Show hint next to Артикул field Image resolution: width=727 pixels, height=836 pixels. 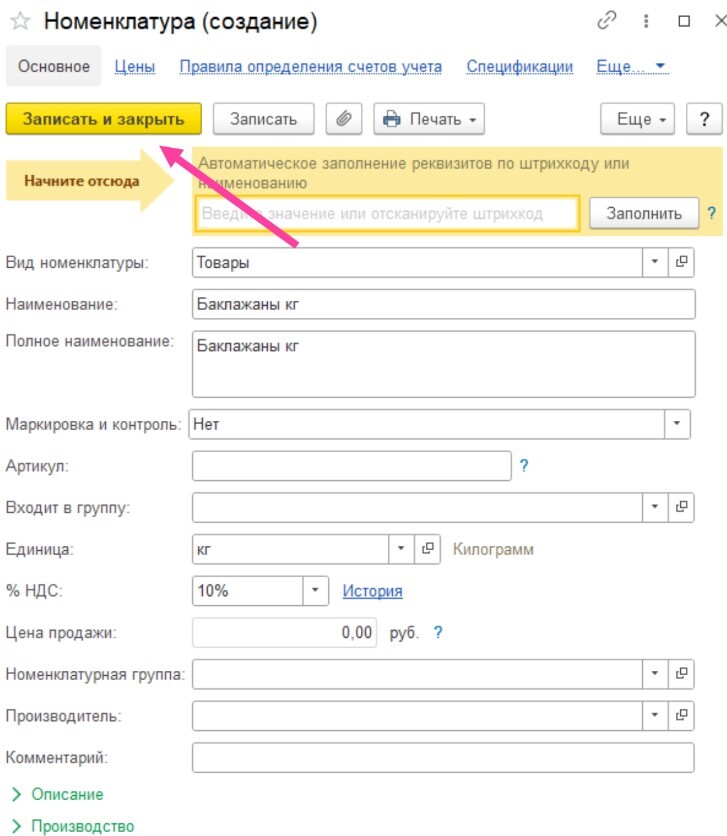coord(523,465)
